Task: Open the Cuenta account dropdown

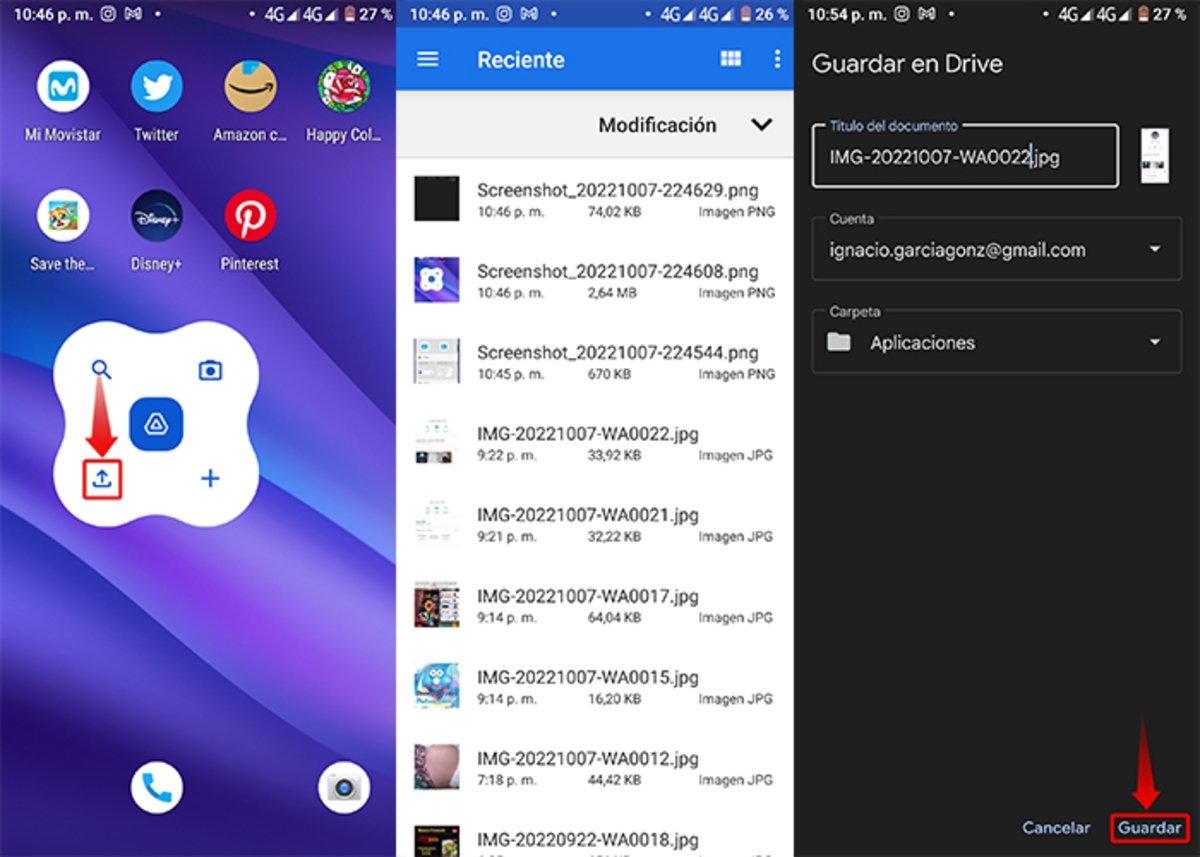Action: pos(996,250)
